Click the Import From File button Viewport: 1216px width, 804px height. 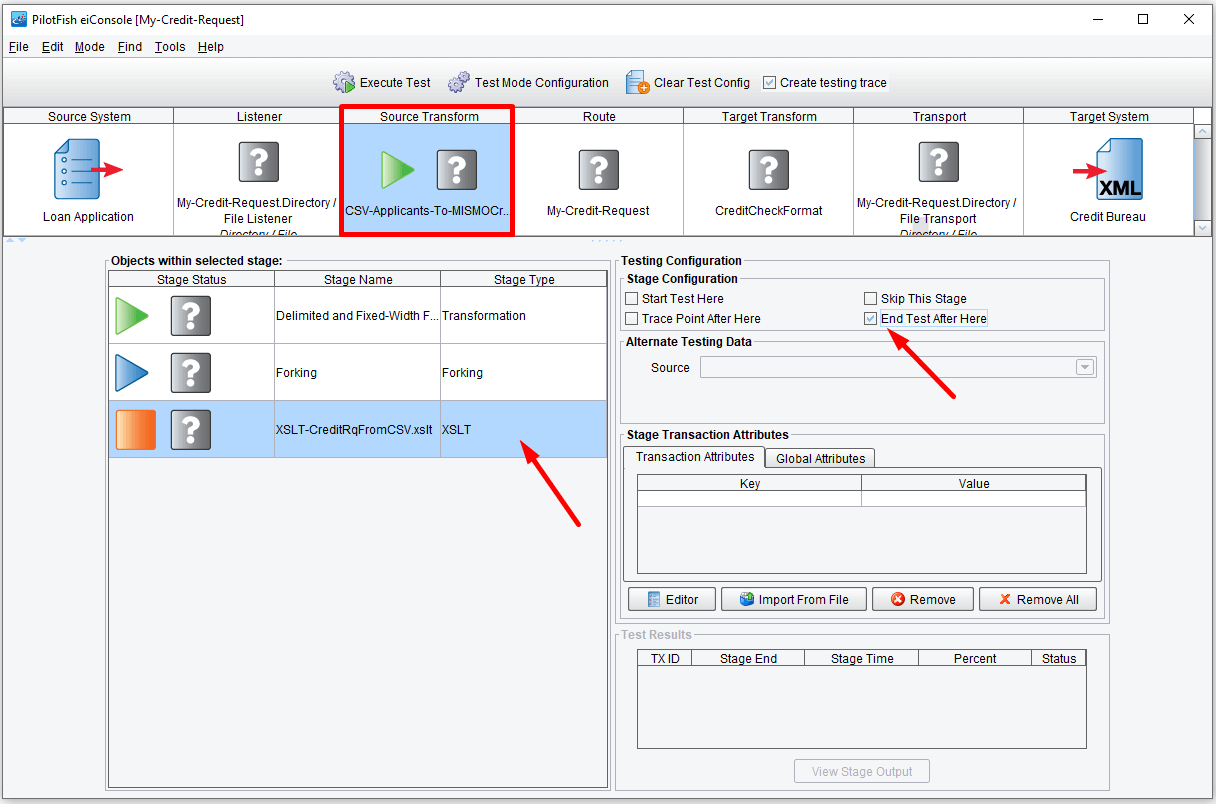[794, 599]
